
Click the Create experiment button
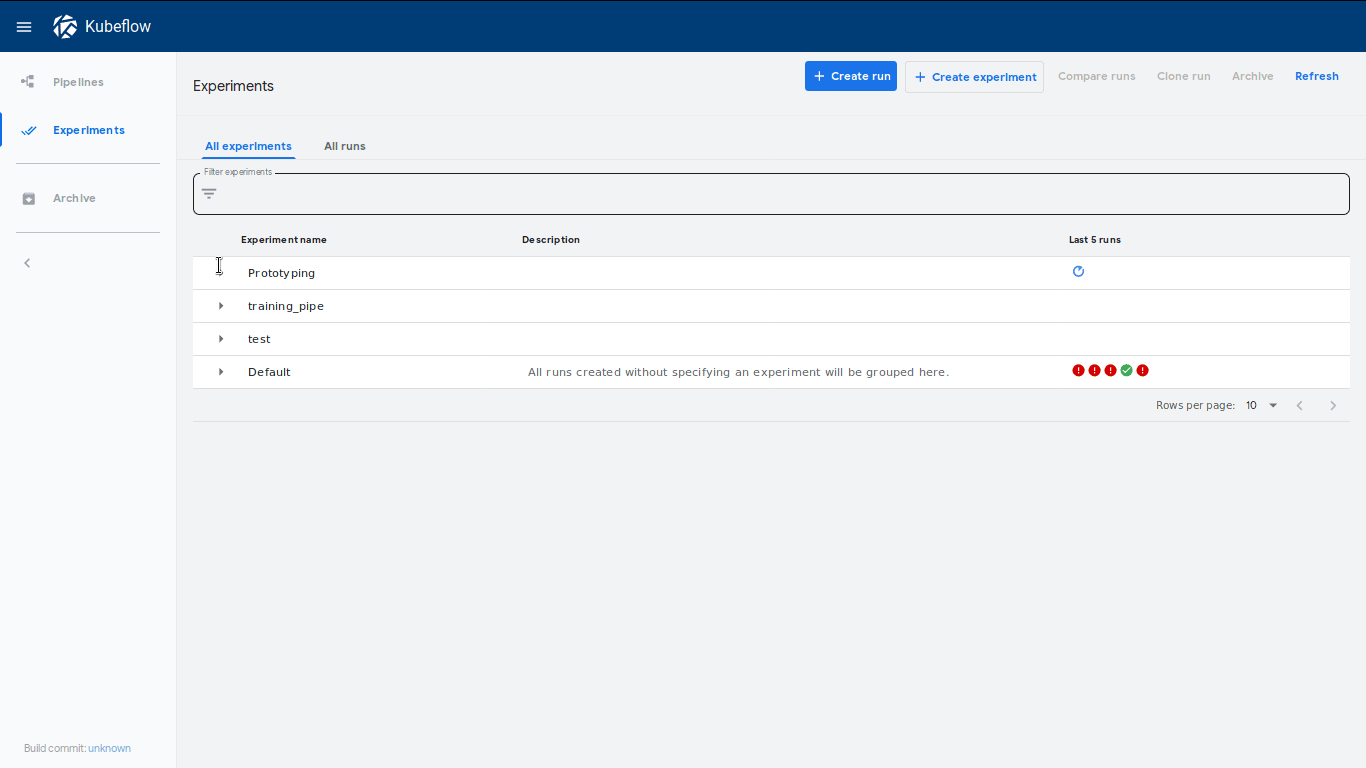[x=974, y=77]
